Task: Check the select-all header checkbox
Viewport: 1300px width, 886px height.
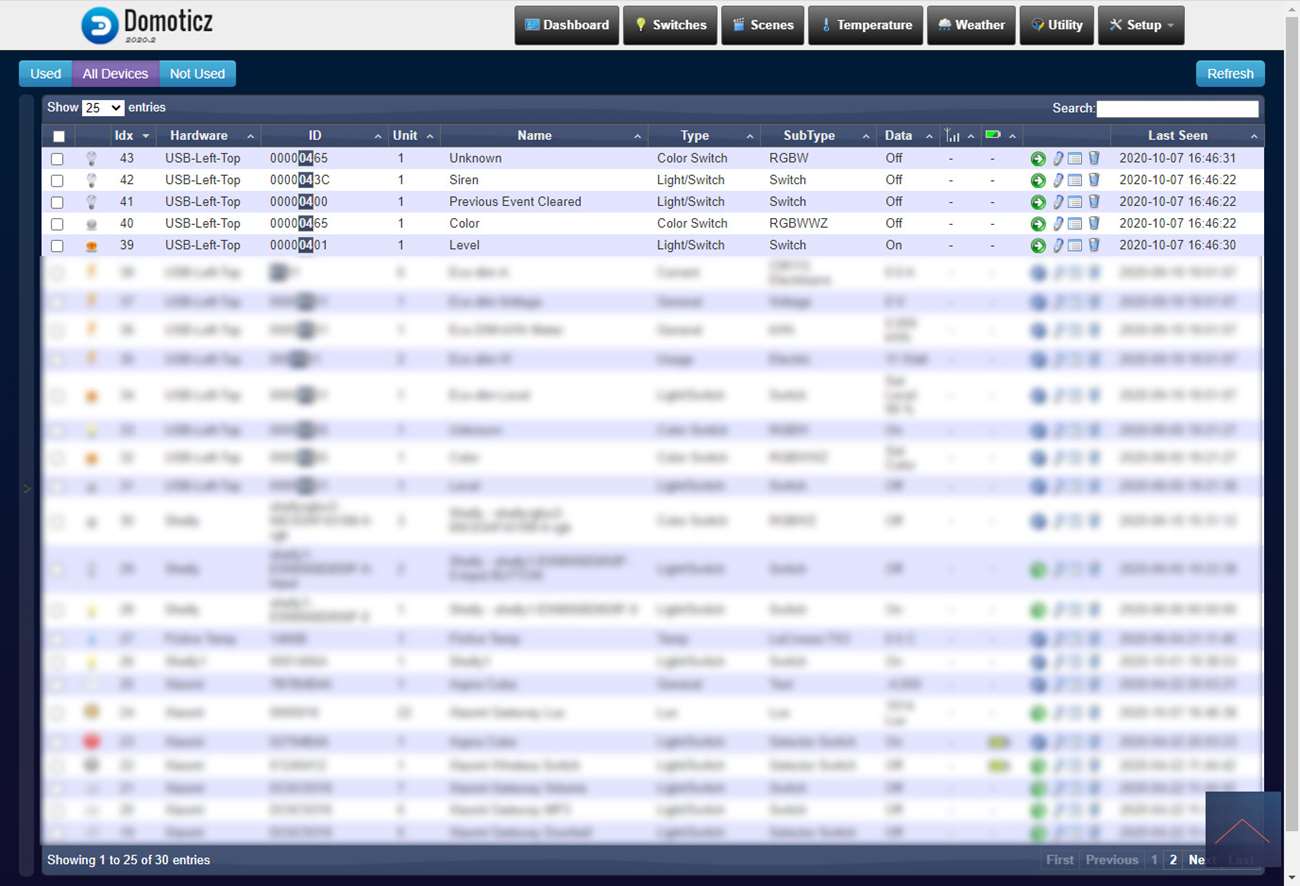Action: tap(59, 136)
